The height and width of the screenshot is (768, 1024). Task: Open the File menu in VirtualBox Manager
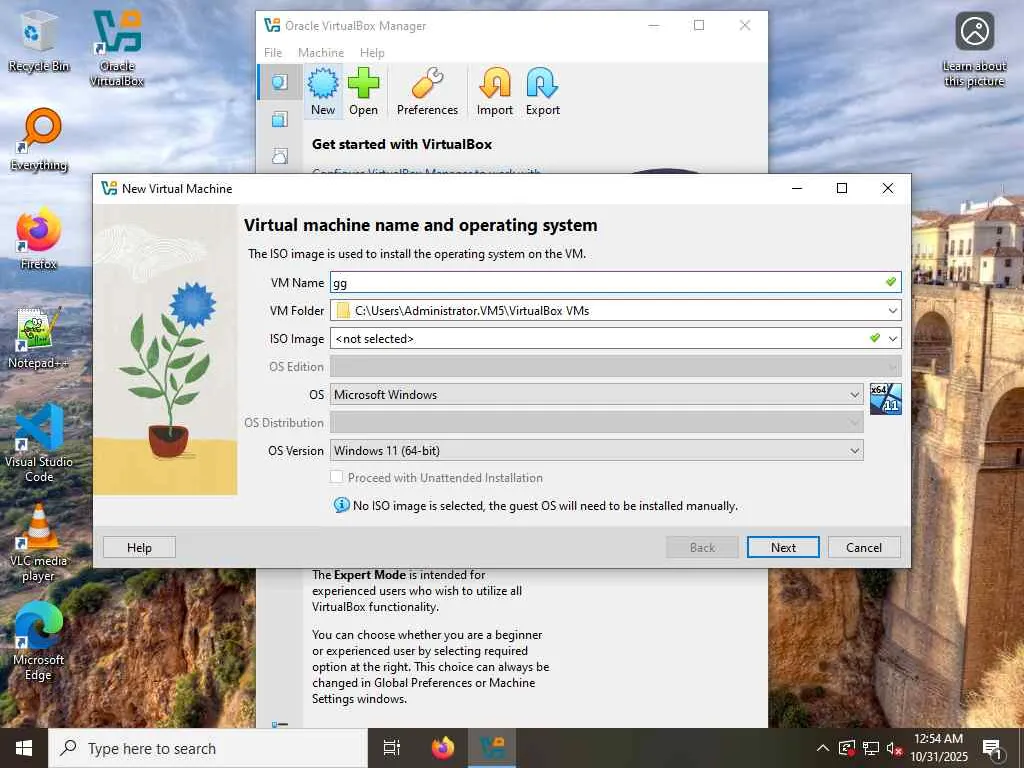click(x=273, y=53)
